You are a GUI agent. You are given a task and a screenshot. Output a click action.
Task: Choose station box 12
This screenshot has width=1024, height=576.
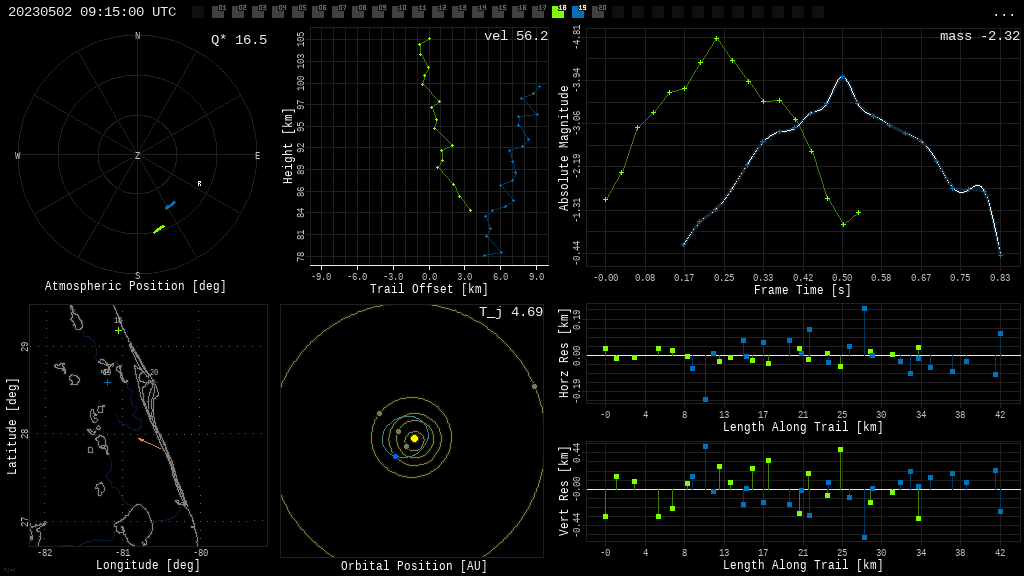coord(439,11)
